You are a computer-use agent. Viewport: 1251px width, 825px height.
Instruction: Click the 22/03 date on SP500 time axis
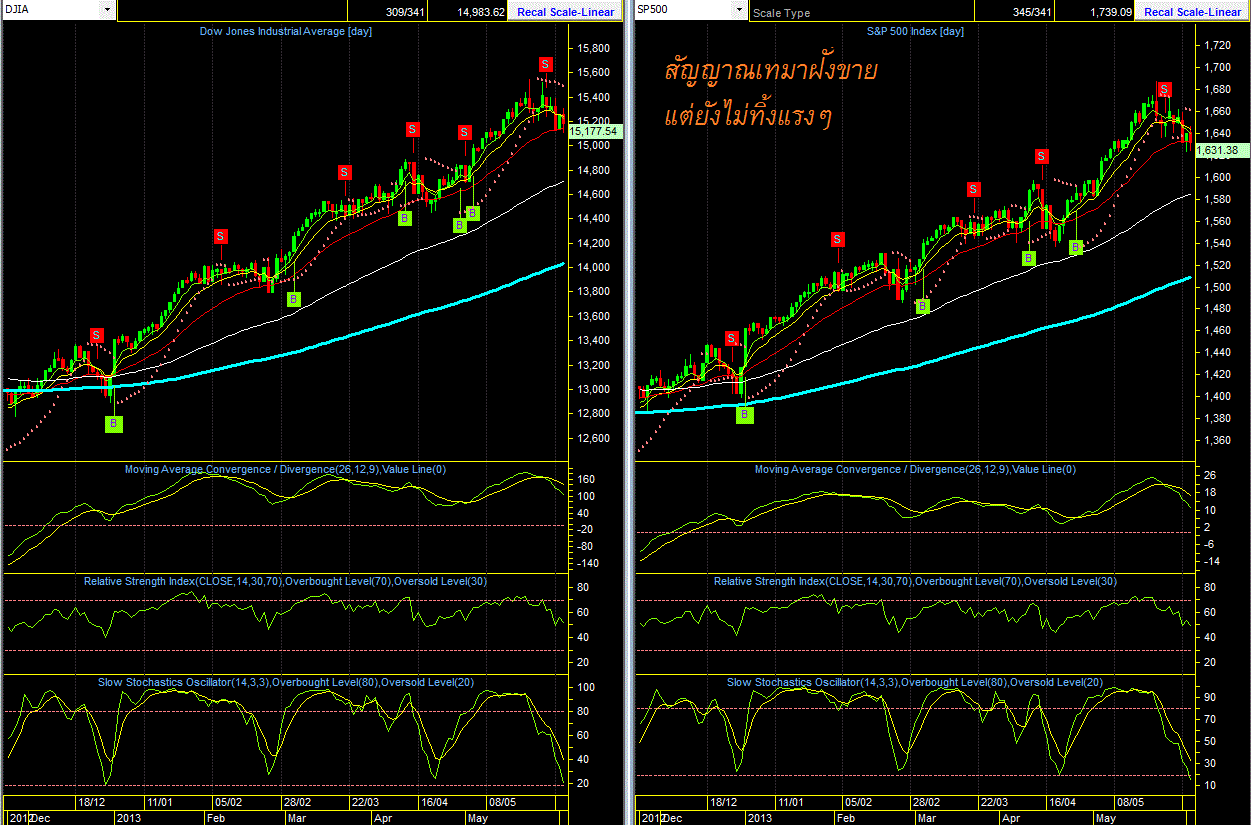tap(995, 802)
